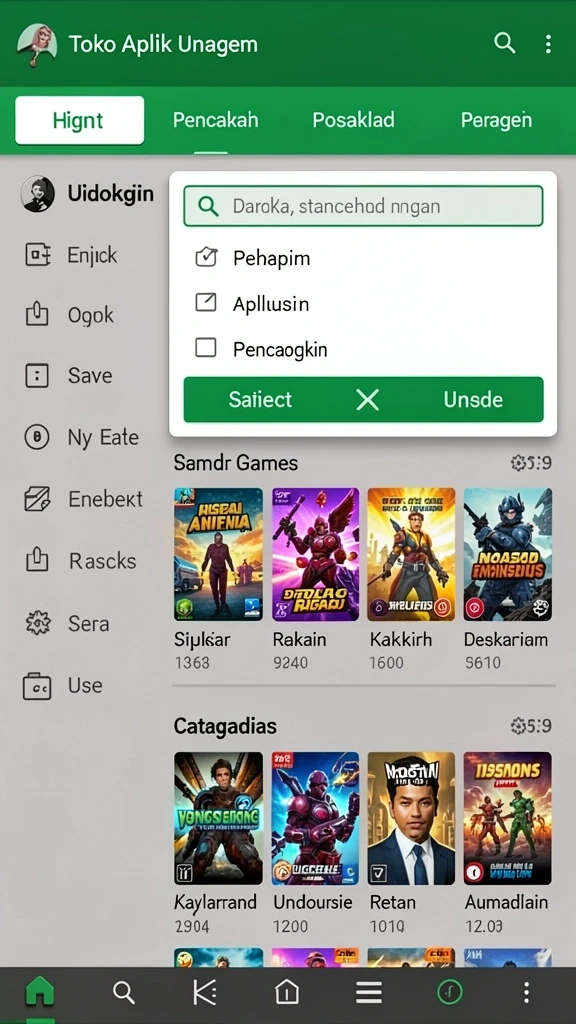Screen dimensions: 576x1024
Task: Click the Pencaogkin option label
Action: point(280,349)
